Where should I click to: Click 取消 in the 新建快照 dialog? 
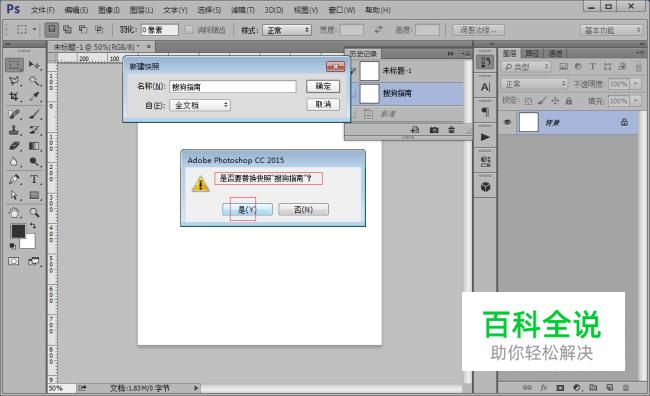click(x=323, y=104)
